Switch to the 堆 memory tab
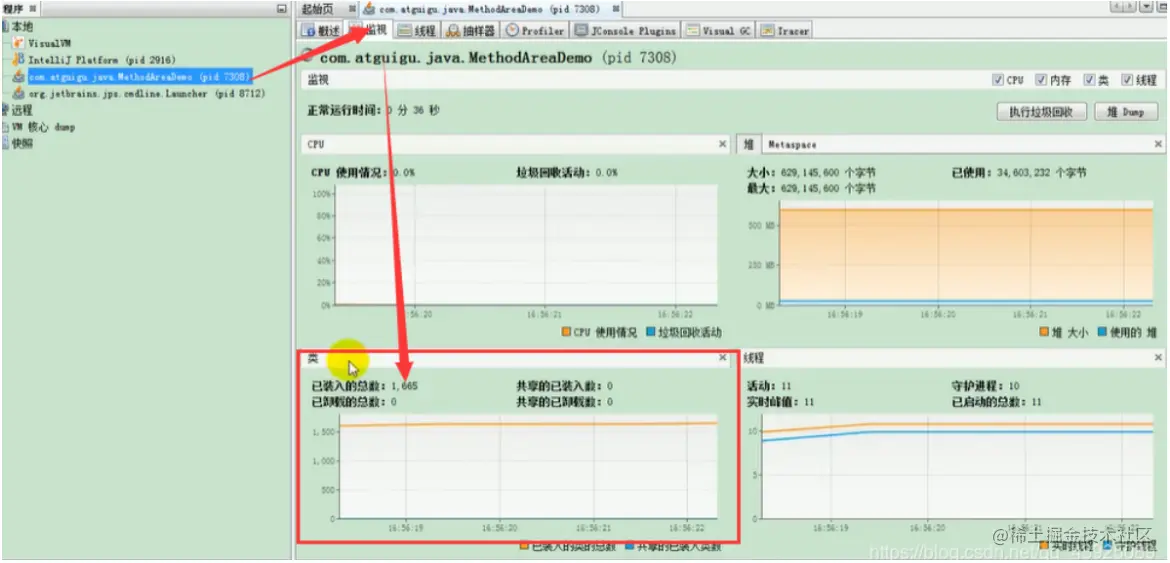Viewport: 1170px width, 563px height. coord(748,144)
